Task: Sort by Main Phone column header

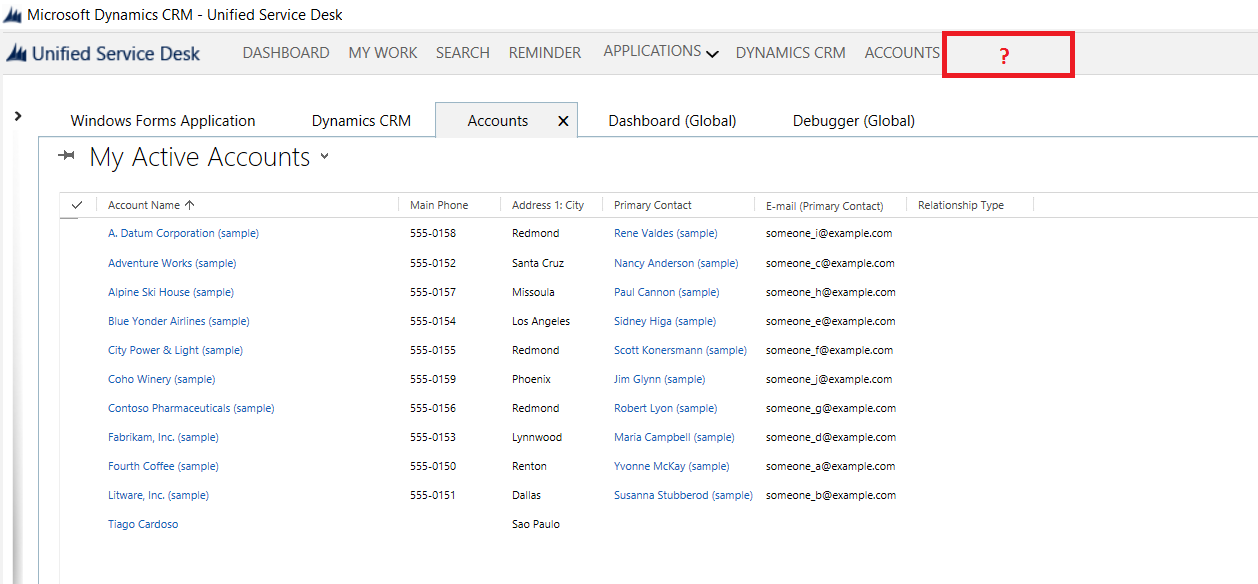Action: coord(439,205)
